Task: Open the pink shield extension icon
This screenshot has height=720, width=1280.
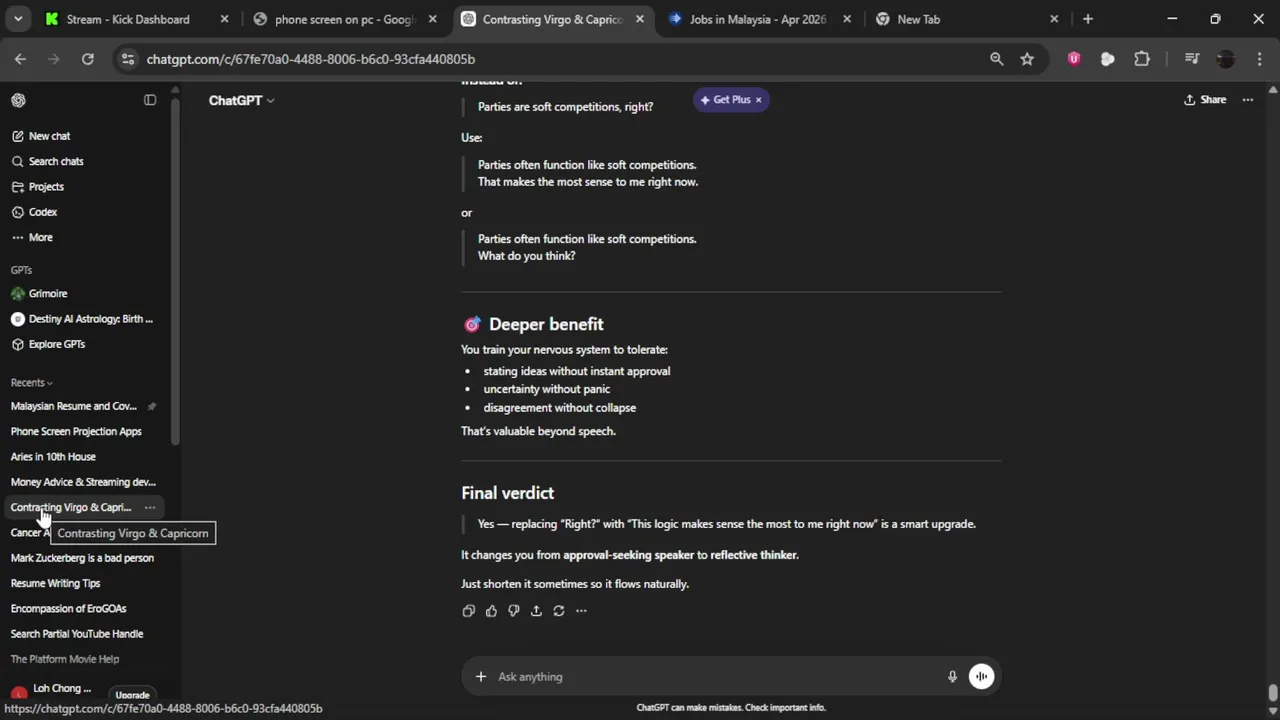Action: pos(1074,59)
